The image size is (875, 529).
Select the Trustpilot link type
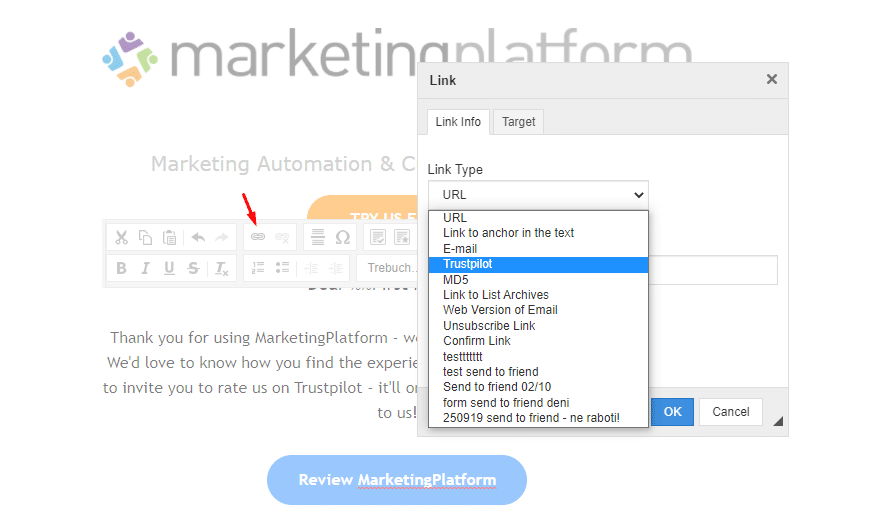tap(538, 264)
